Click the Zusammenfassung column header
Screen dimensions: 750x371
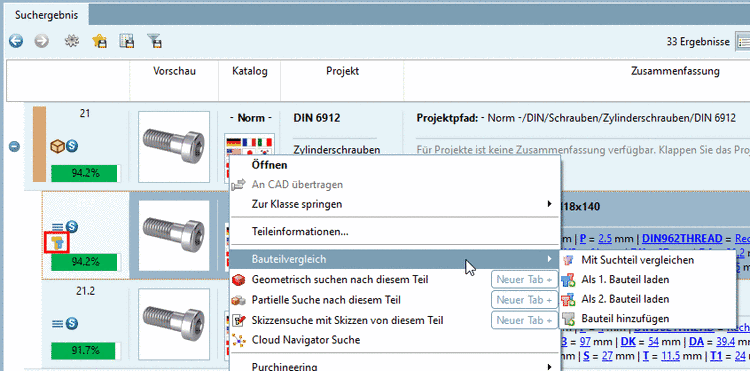point(675,71)
